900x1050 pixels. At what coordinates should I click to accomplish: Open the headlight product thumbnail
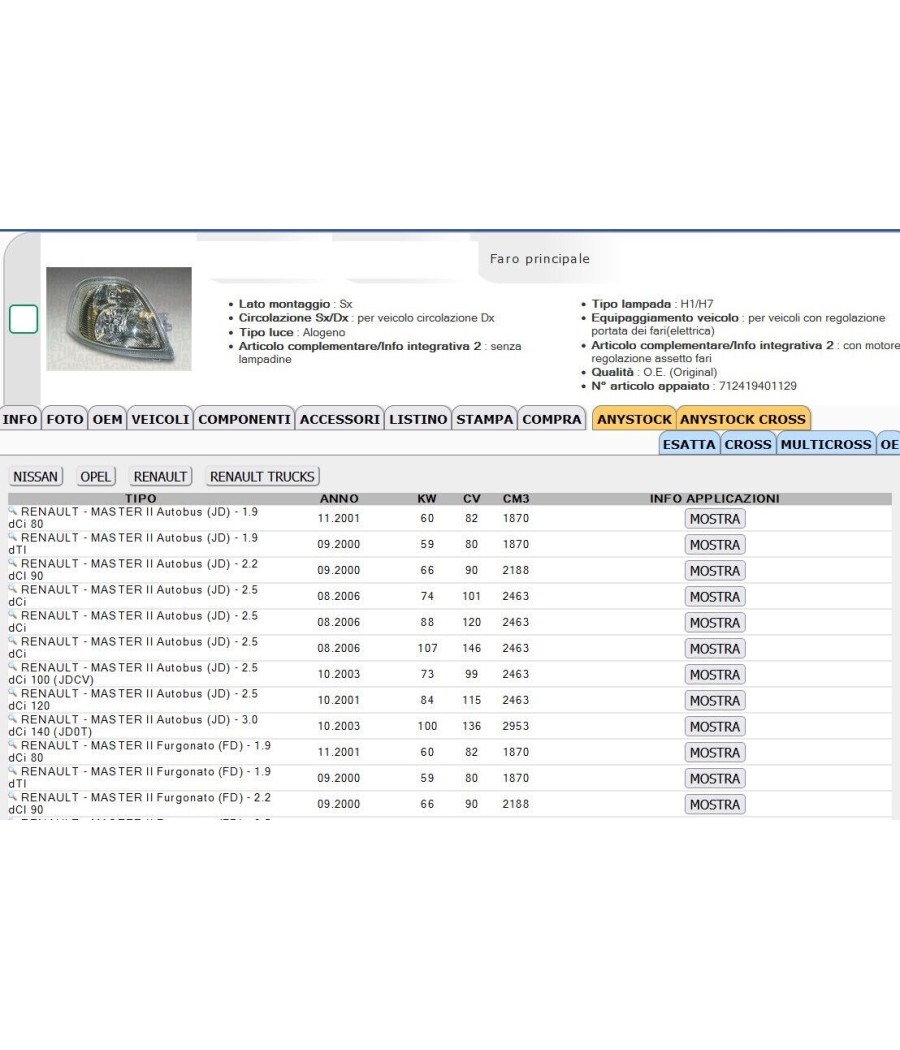(x=119, y=319)
